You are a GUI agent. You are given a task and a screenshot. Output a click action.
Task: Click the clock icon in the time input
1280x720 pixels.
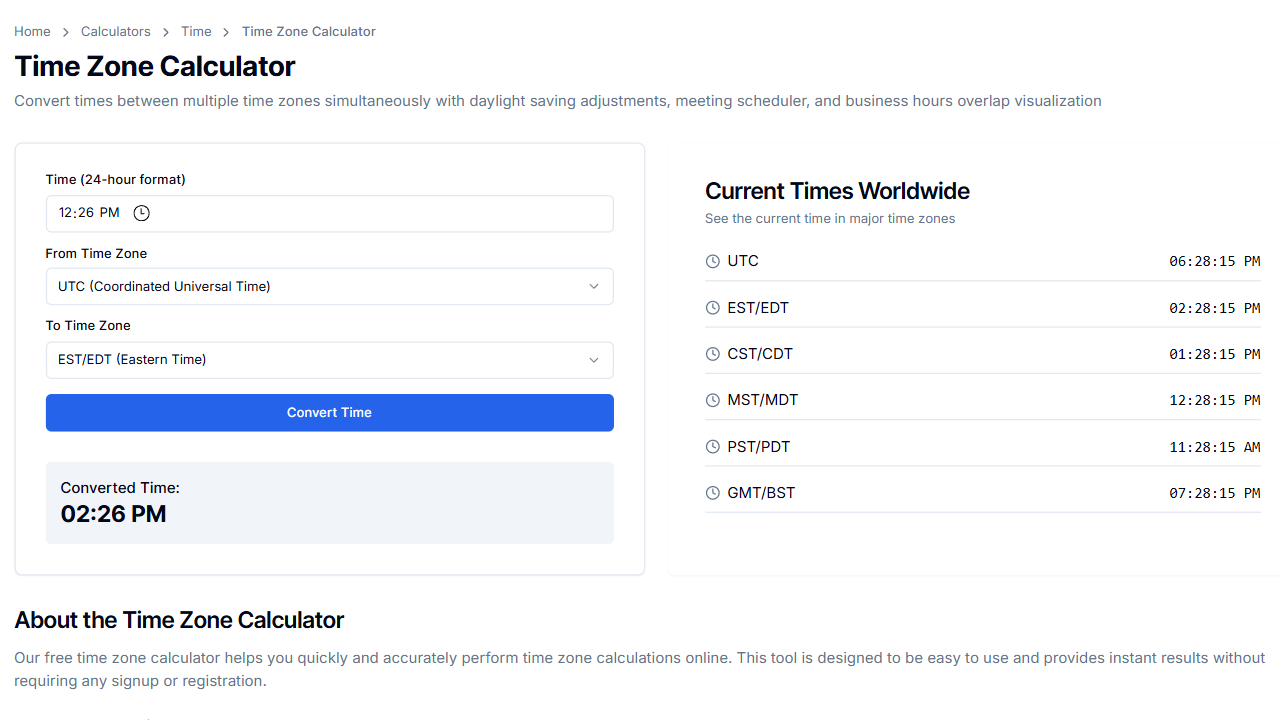click(141, 213)
